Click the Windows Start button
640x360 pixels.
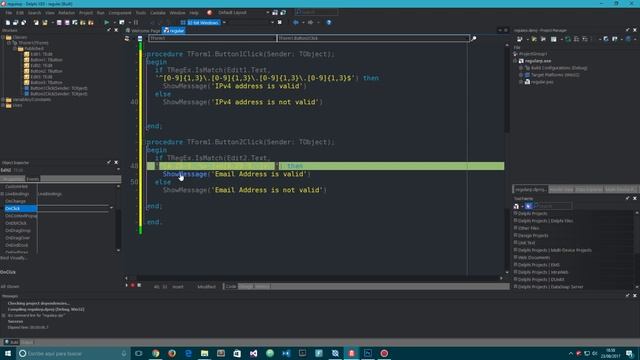(x=8, y=353)
